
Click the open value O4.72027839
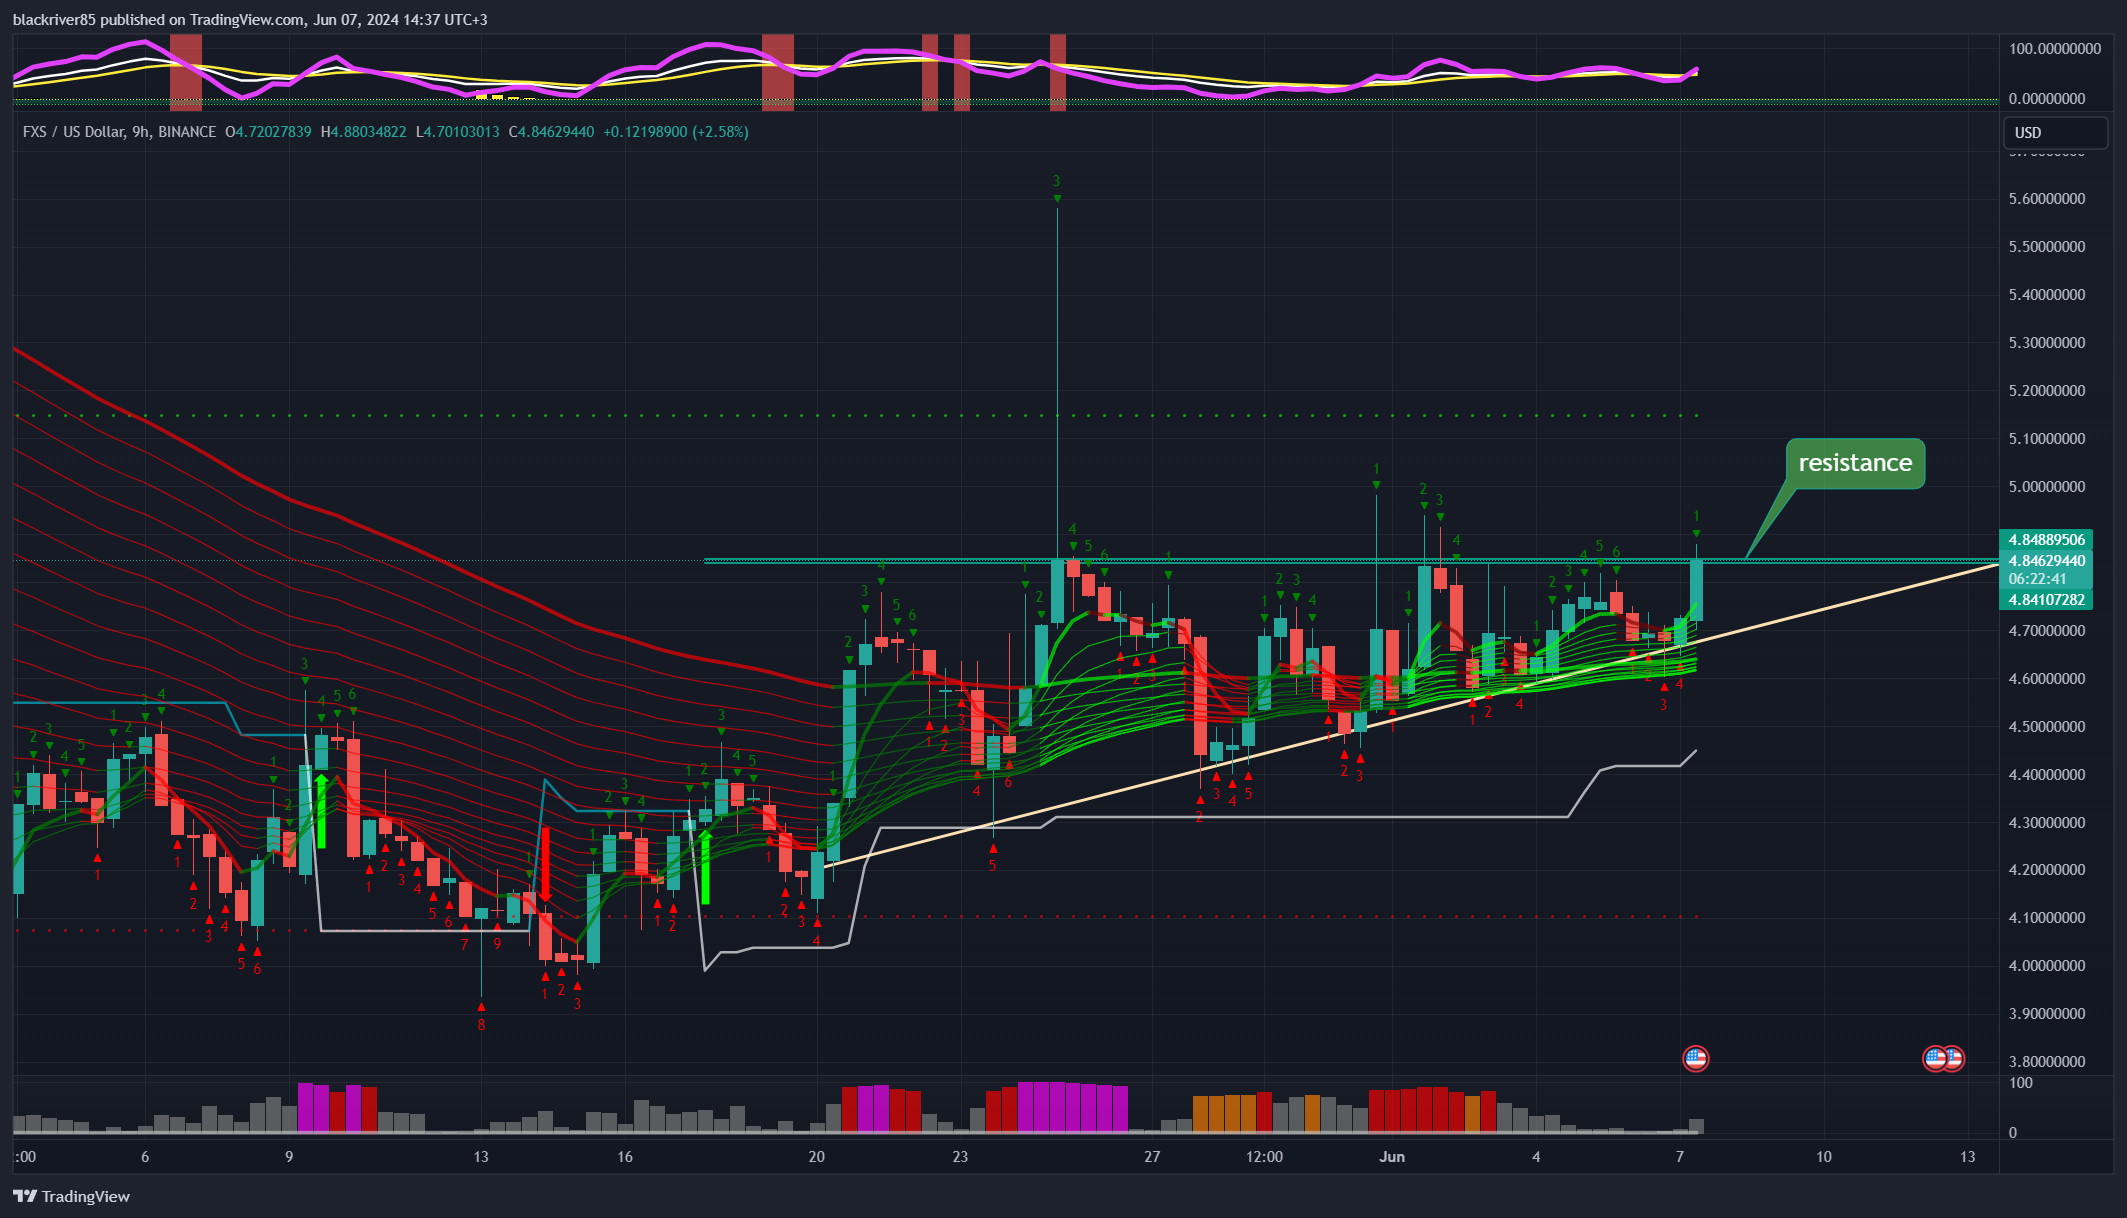268,132
